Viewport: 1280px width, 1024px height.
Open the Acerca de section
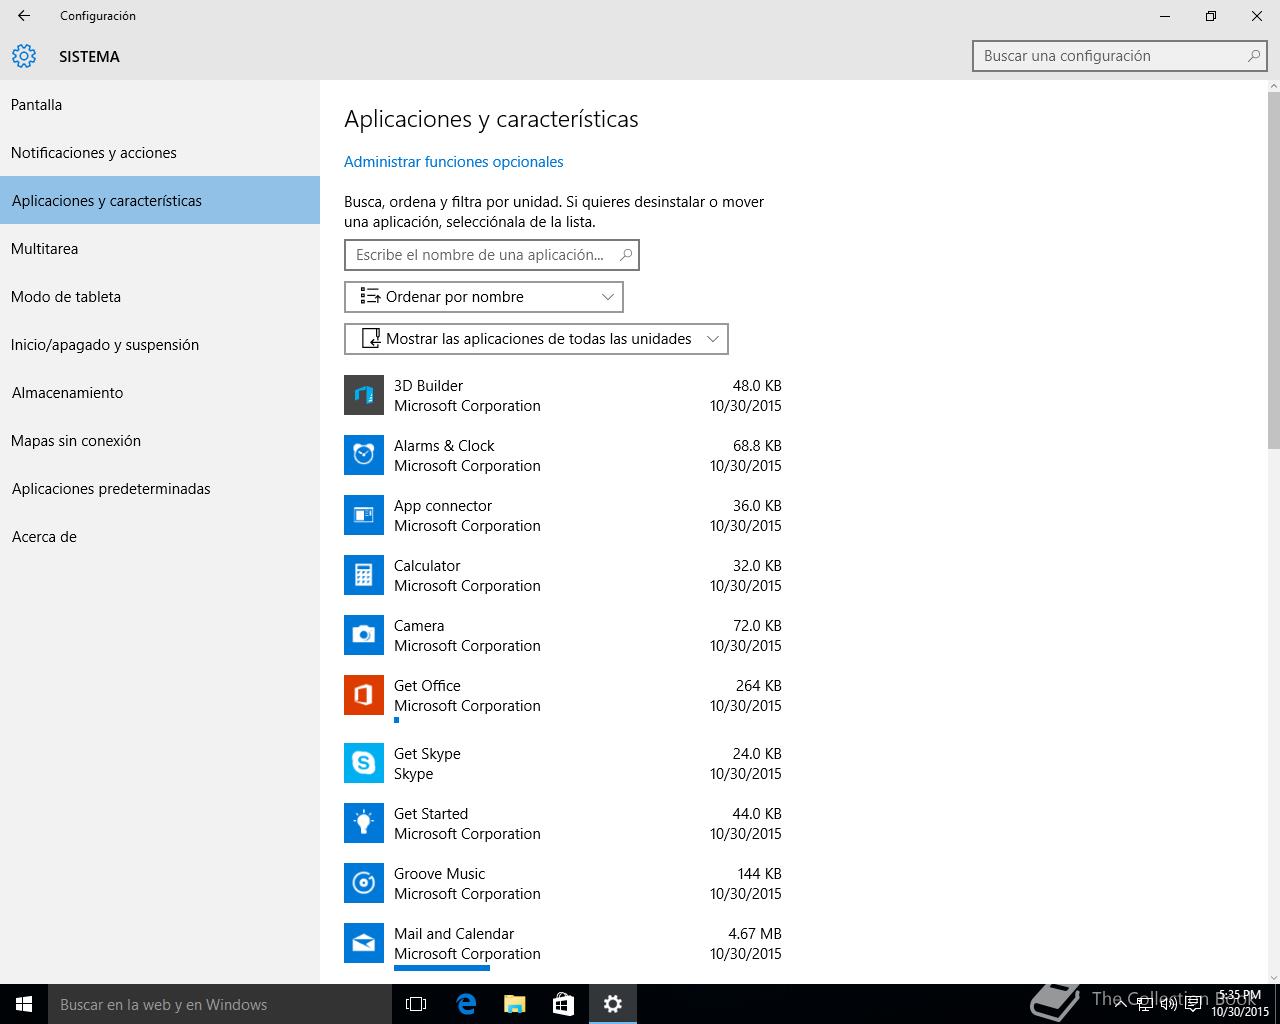tap(160, 537)
